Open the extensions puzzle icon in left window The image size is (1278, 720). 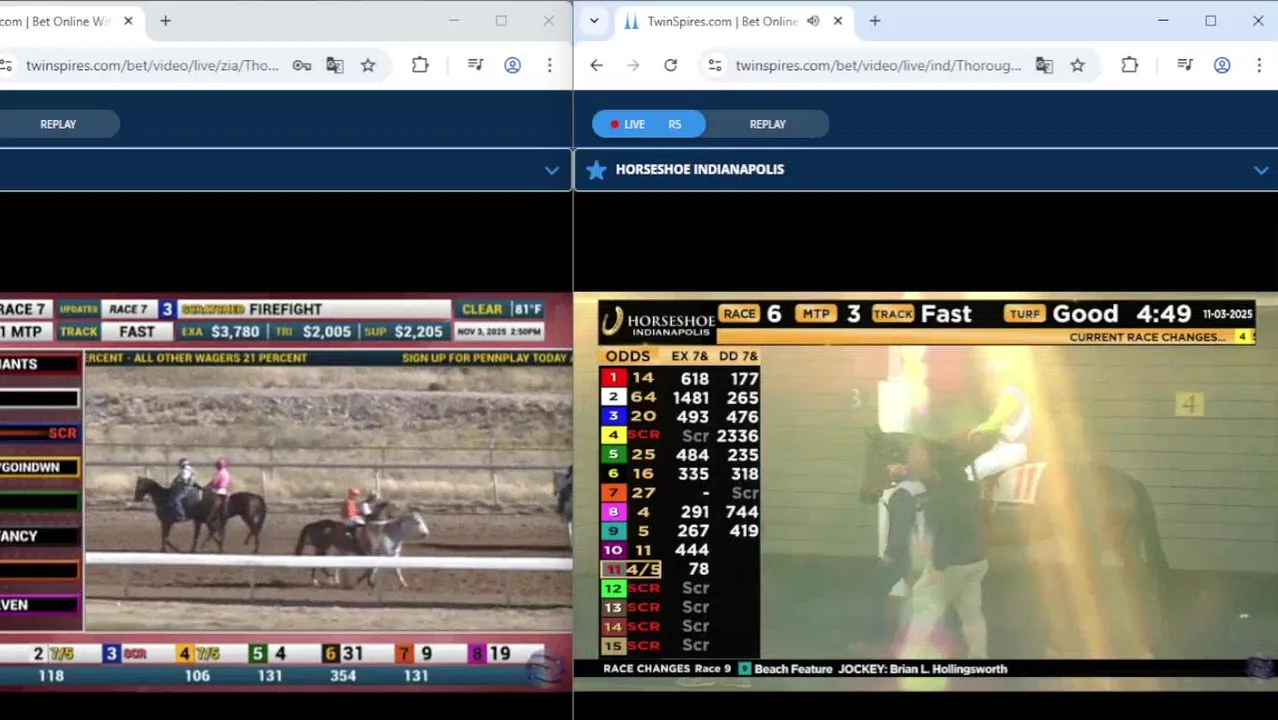pos(420,65)
